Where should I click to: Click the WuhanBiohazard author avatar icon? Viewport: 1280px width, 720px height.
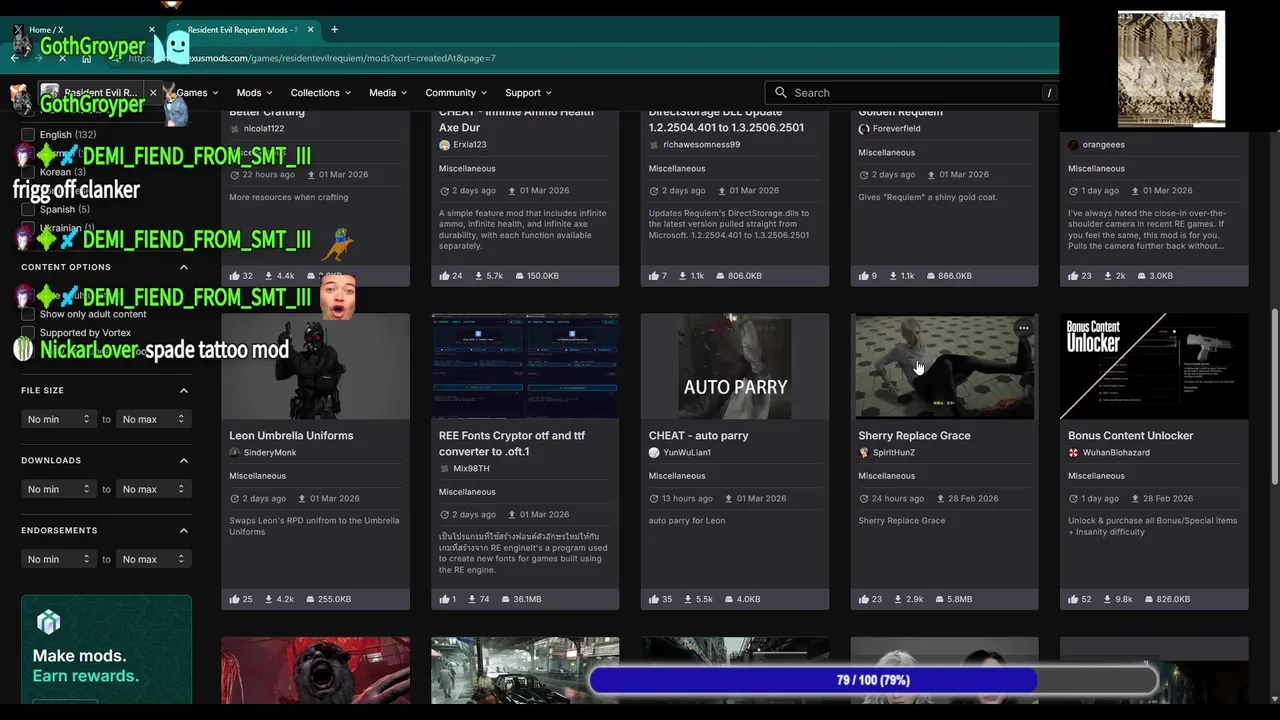click(x=1074, y=453)
